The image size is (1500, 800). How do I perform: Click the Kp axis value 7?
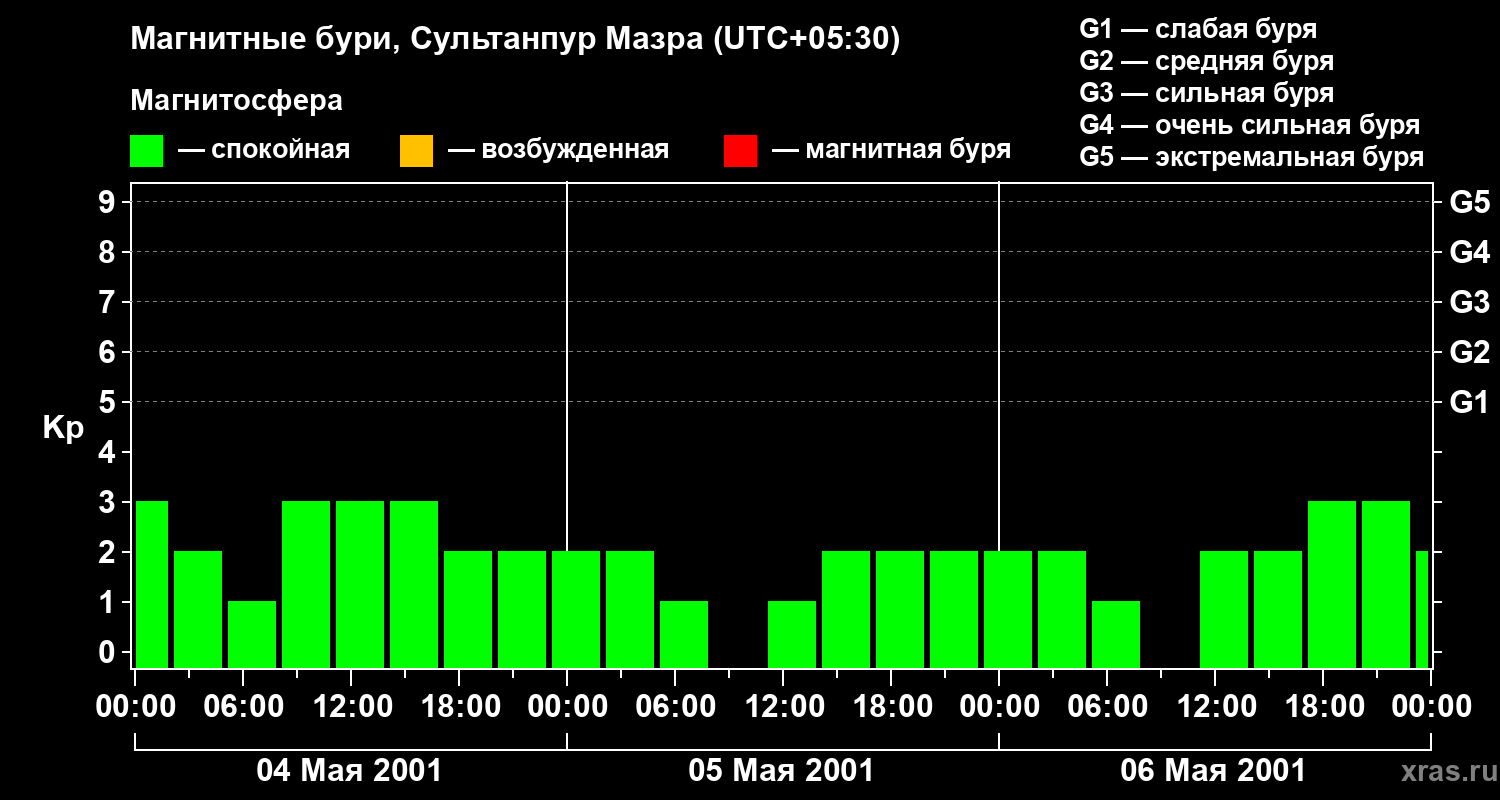tap(109, 302)
